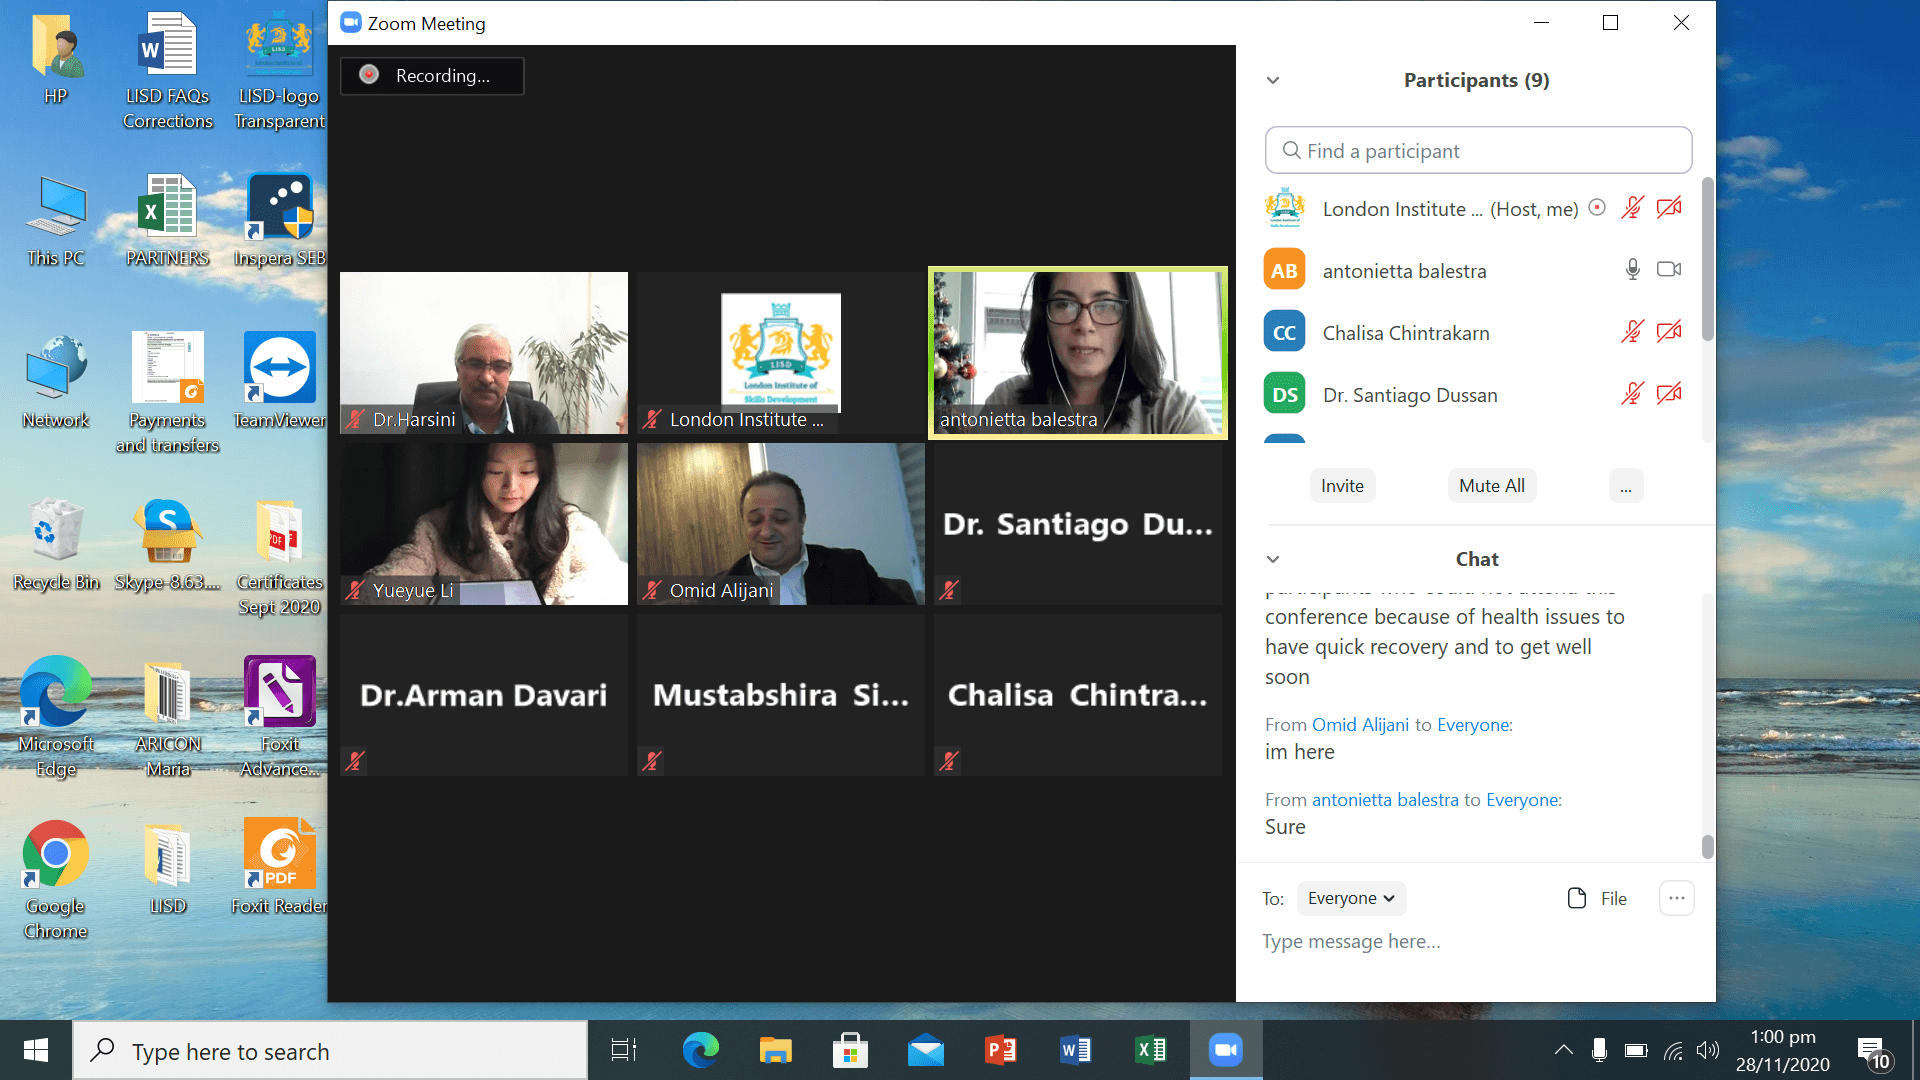
Task: Open more options beside Mute All
Action: pos(1626,486)
